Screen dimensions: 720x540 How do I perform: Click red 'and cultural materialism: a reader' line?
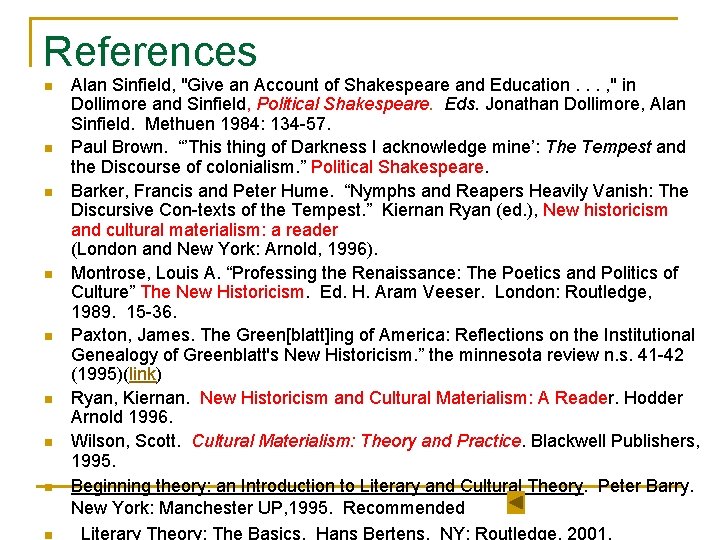(x=205, y=230)
